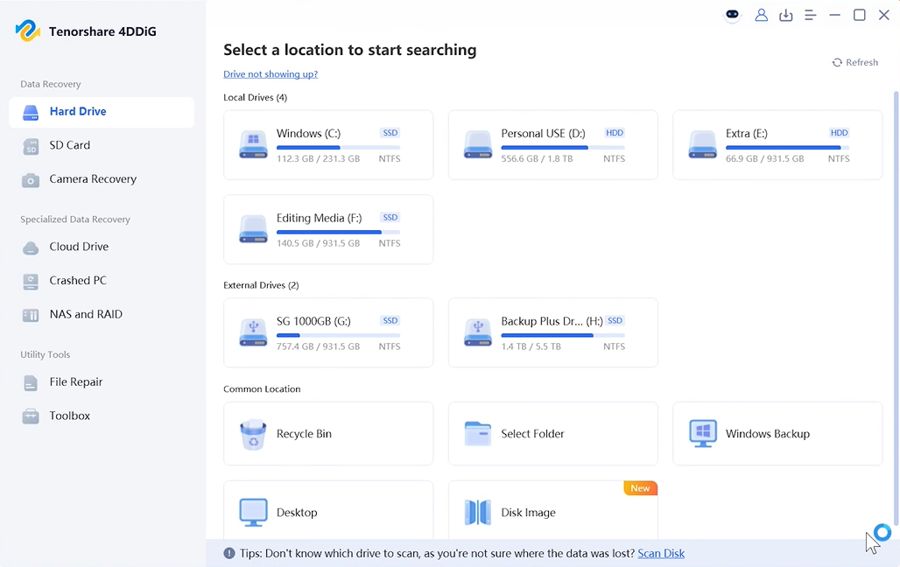Open Windows Backup location
Image resolution: width=900 pixels, height=567 pixels.
(x=777, y=434)
